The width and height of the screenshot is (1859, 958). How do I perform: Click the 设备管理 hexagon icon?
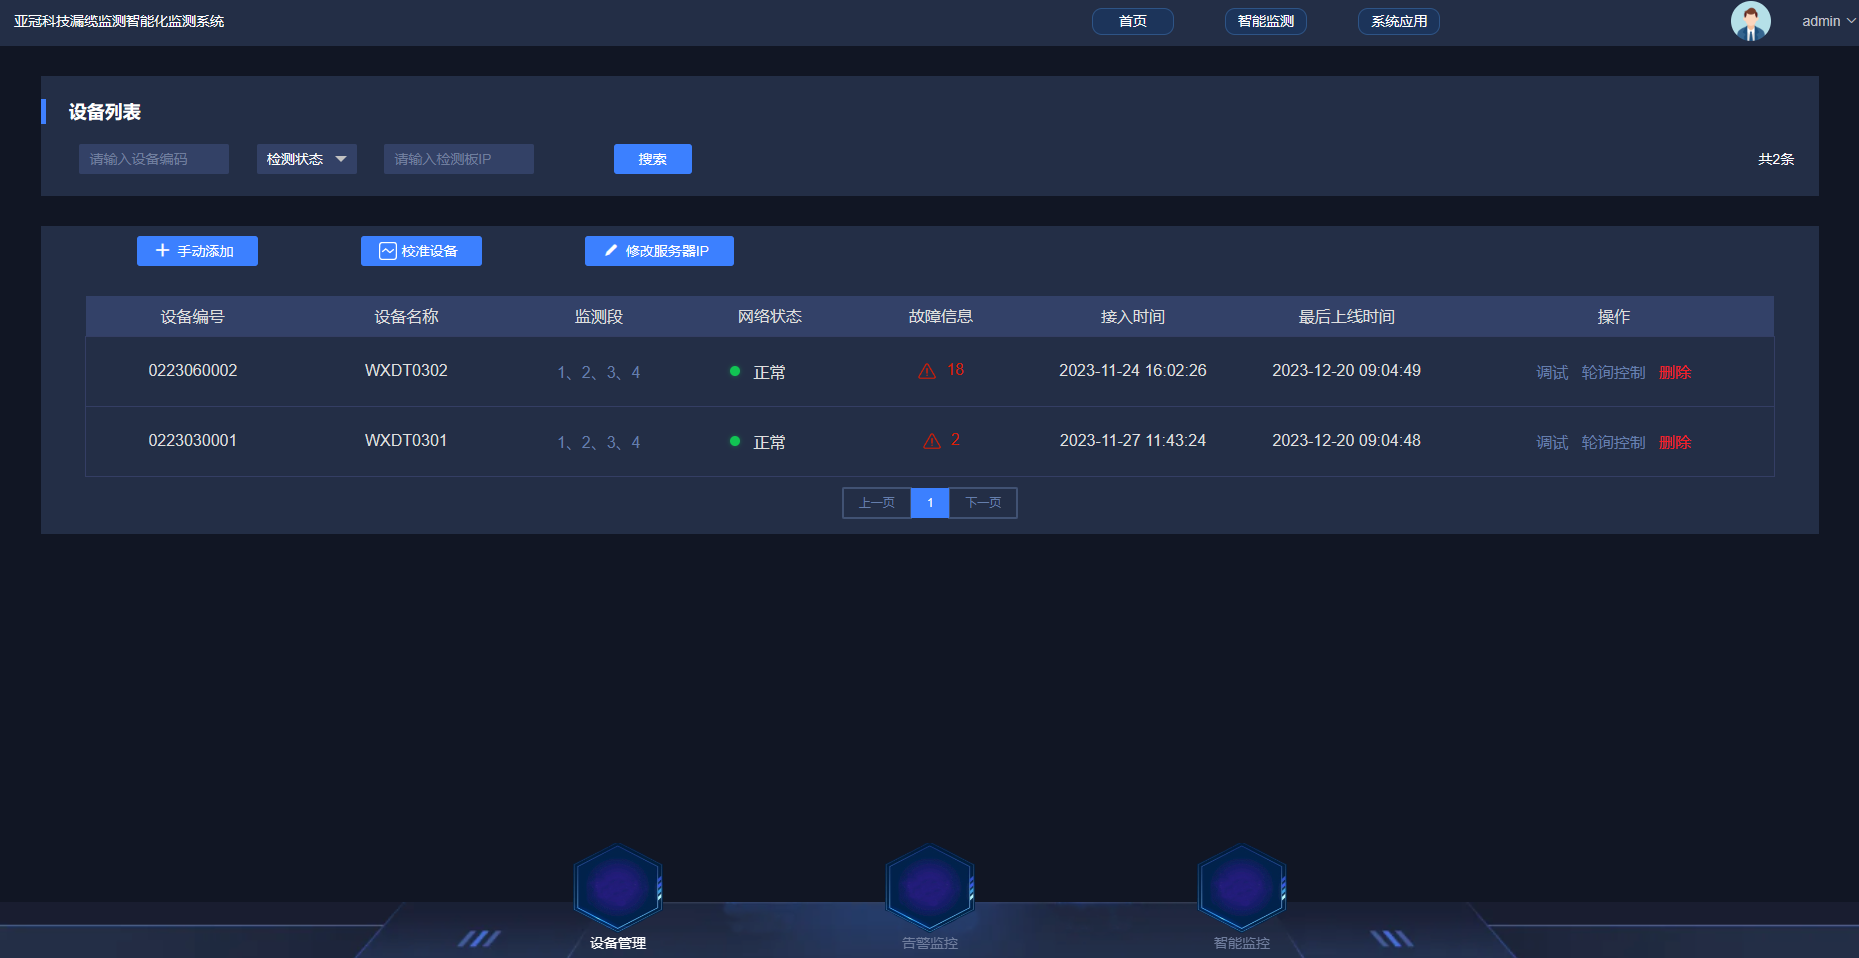point(617,887)
